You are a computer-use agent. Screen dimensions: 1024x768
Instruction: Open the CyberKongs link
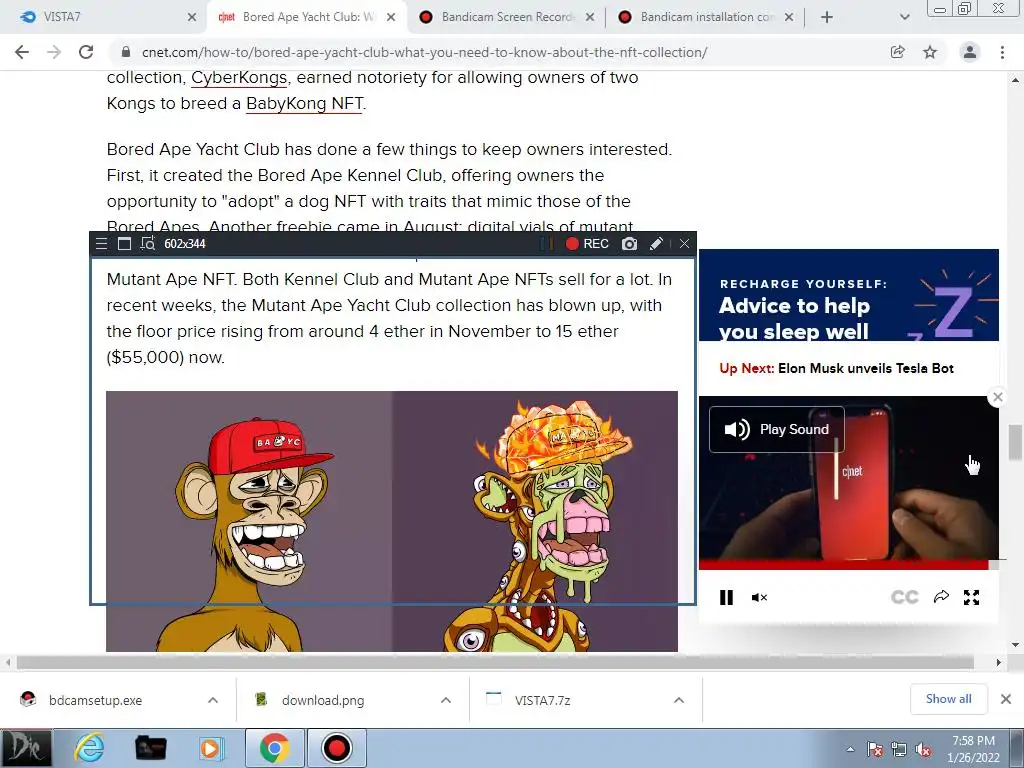[239, 78]
